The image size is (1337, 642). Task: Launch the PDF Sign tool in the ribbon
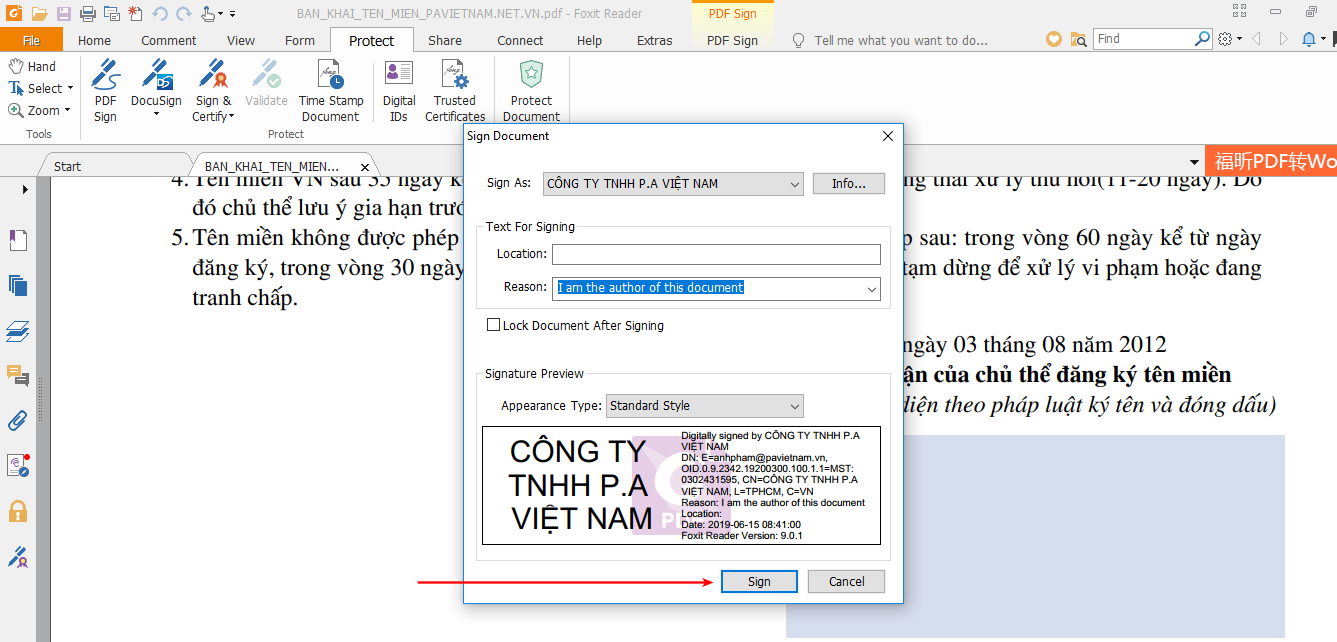tap(105, 91)
